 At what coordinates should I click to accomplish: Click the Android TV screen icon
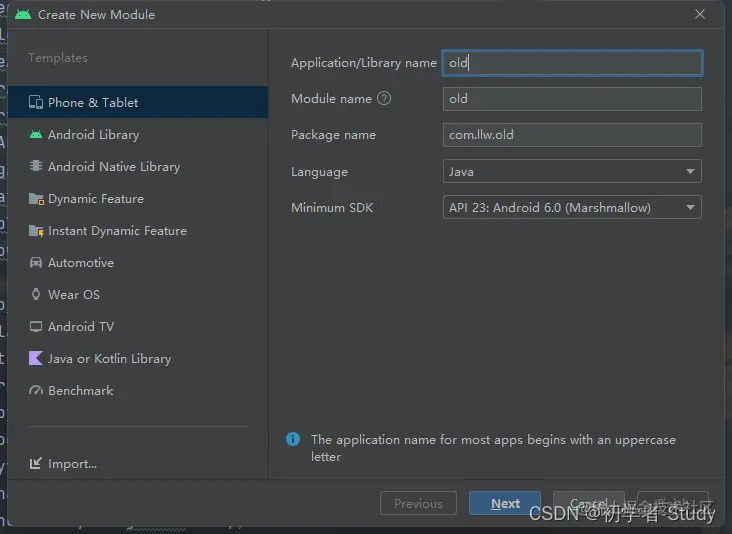tap(36, 326)
